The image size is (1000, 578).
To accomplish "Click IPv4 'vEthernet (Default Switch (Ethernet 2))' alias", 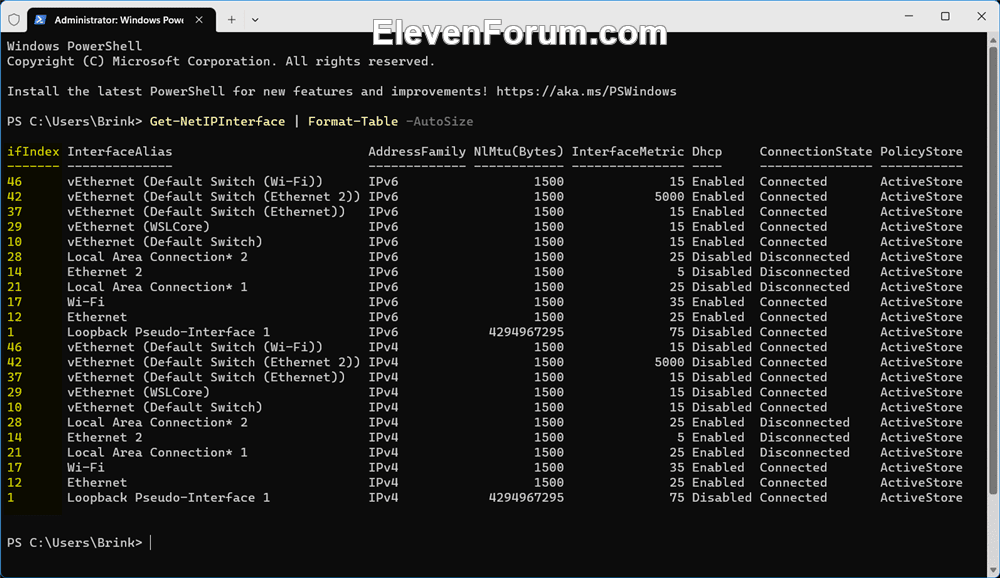I will coord(214,362).
